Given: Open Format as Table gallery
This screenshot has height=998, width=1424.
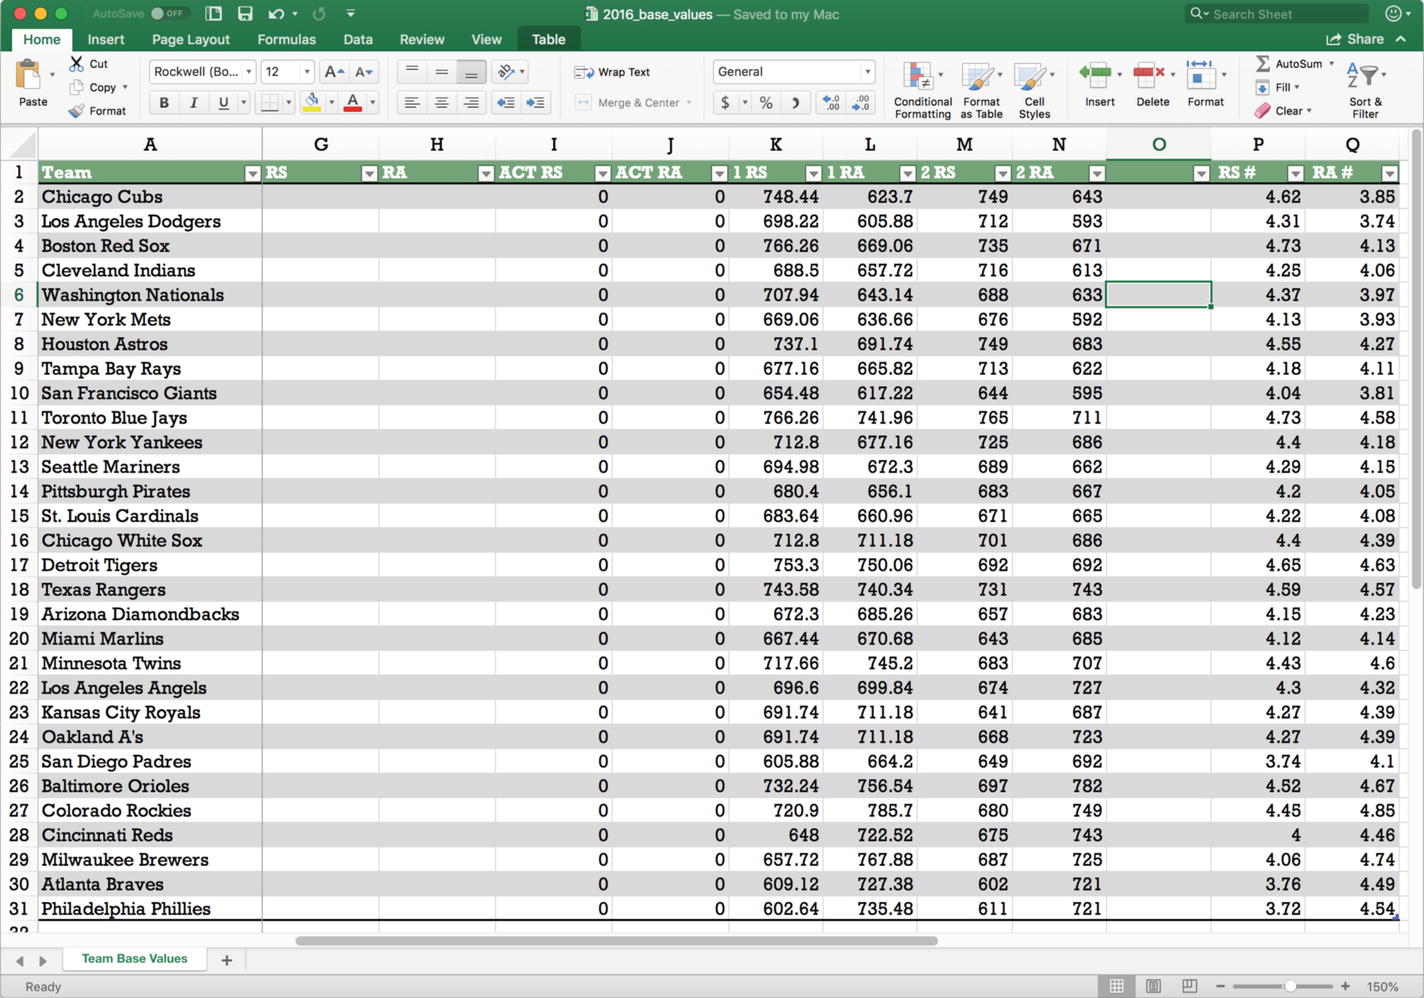Looking at the screenshot, I should (981, 90).
